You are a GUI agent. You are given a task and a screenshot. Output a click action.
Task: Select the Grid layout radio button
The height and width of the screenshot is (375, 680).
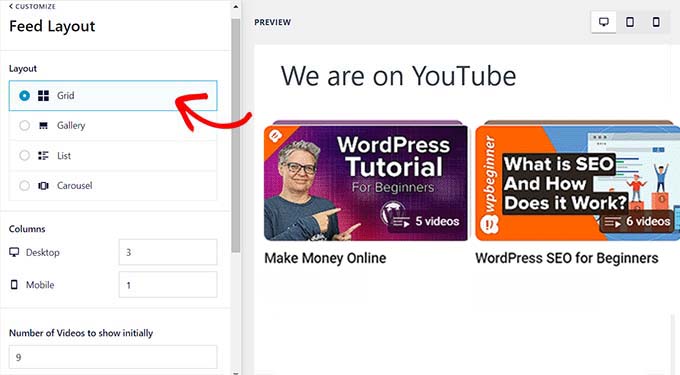click(x=25, y=95)
